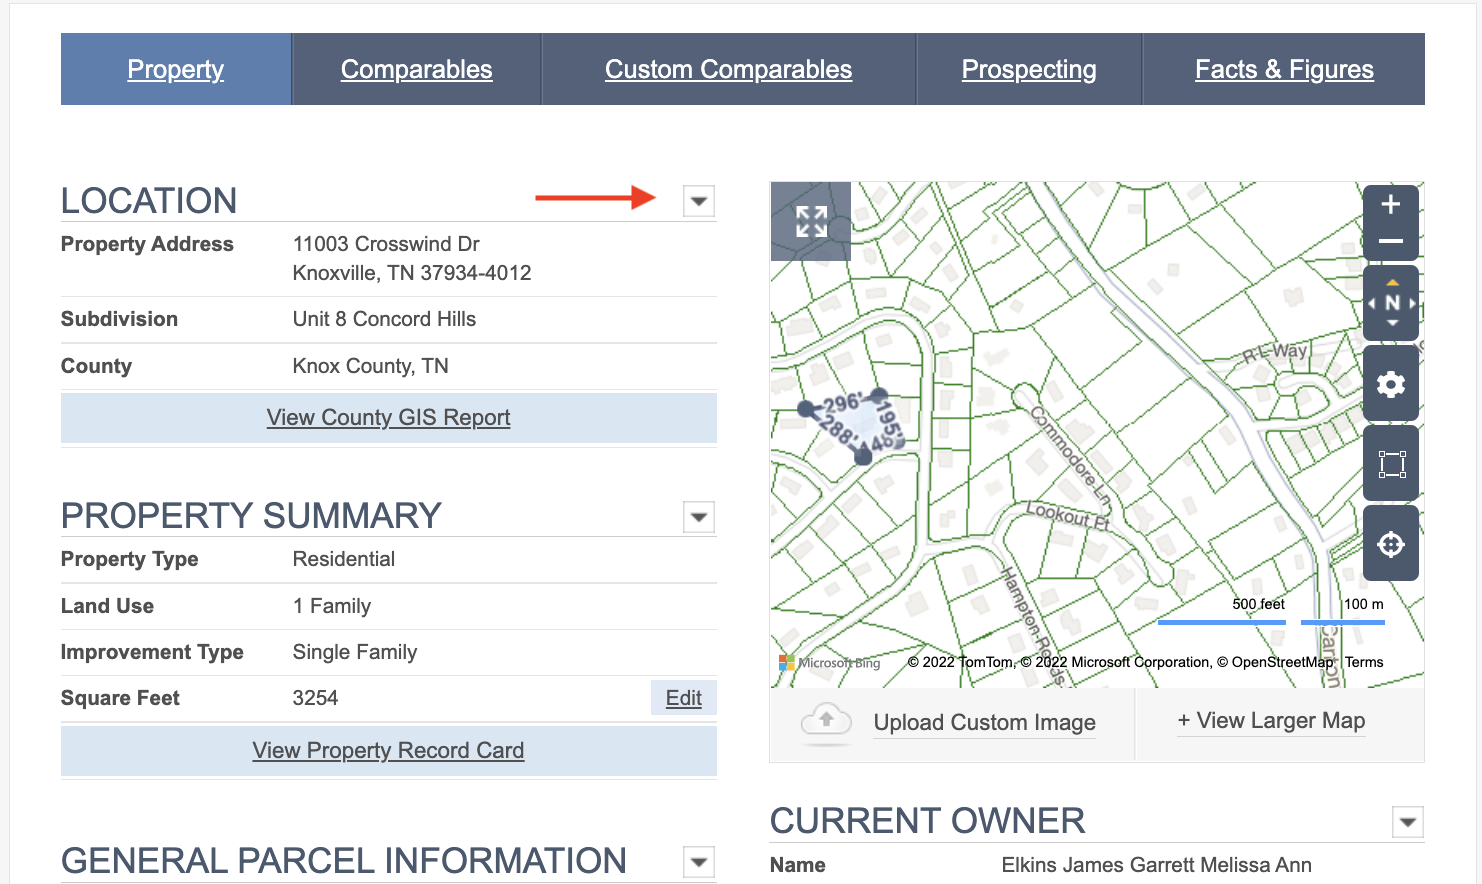Open the Facts & Figures tab
Image resolution: width=1482 pixels, height=884 pixels.
tap(1284, 69)
